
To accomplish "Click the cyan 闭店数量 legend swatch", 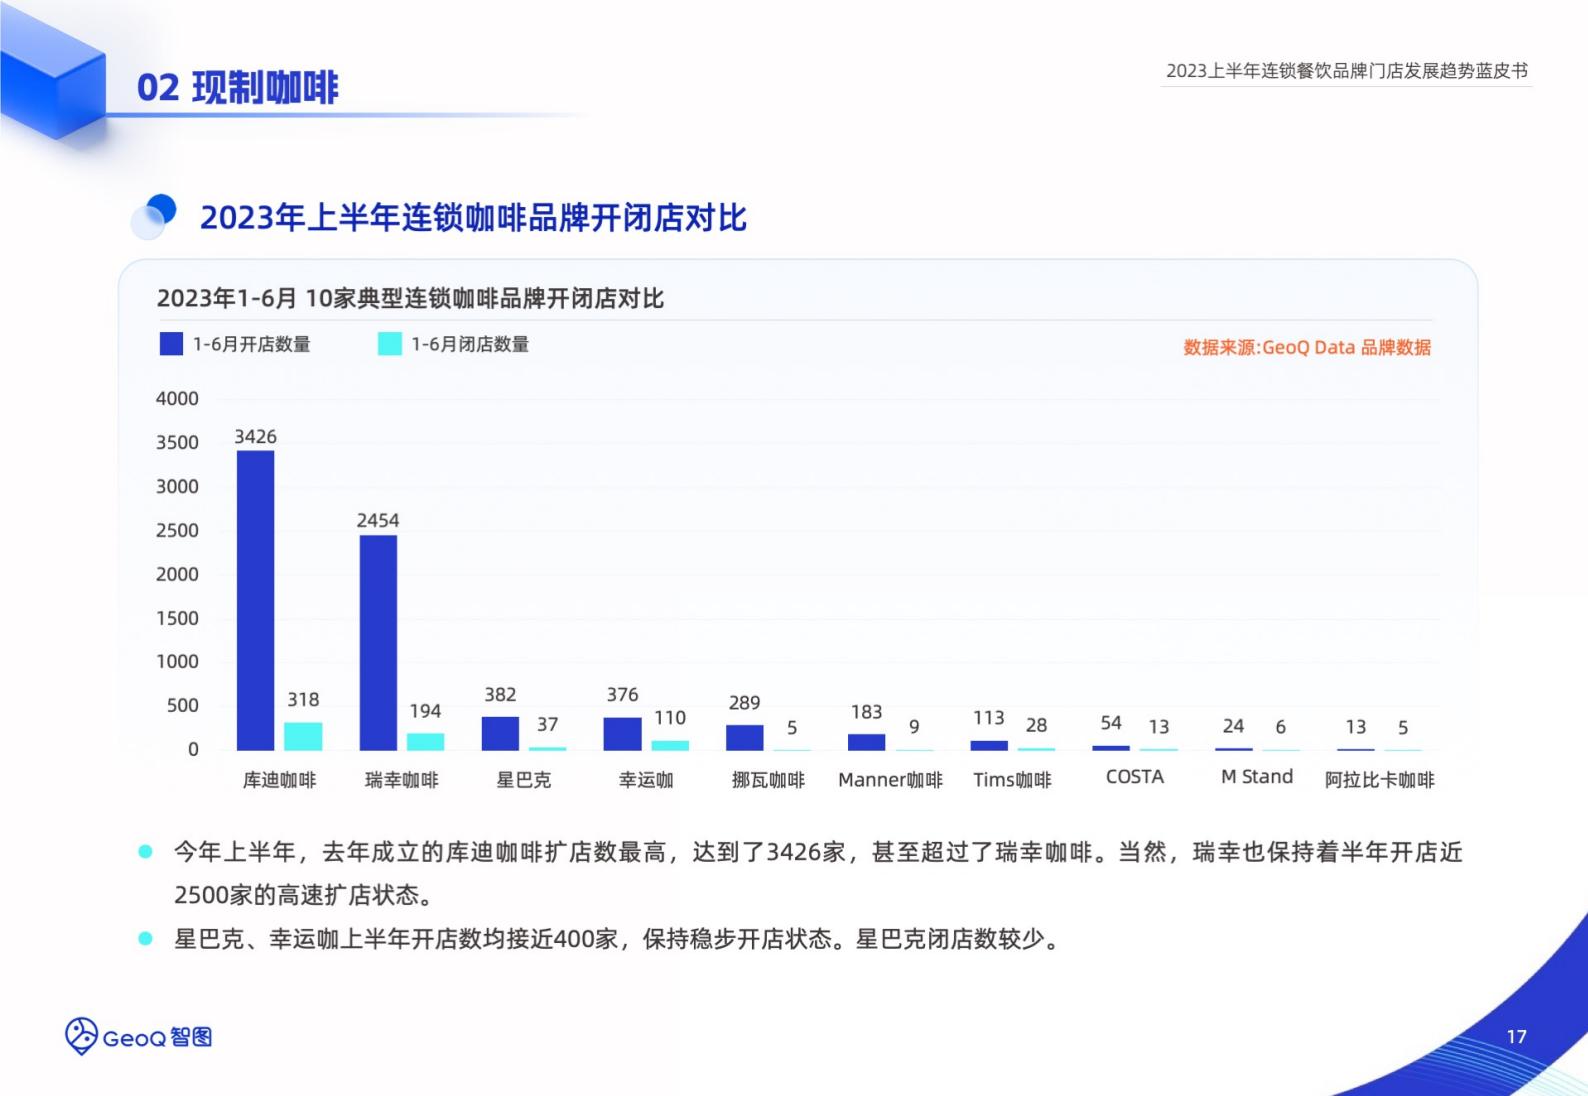I will click(389, 344).
